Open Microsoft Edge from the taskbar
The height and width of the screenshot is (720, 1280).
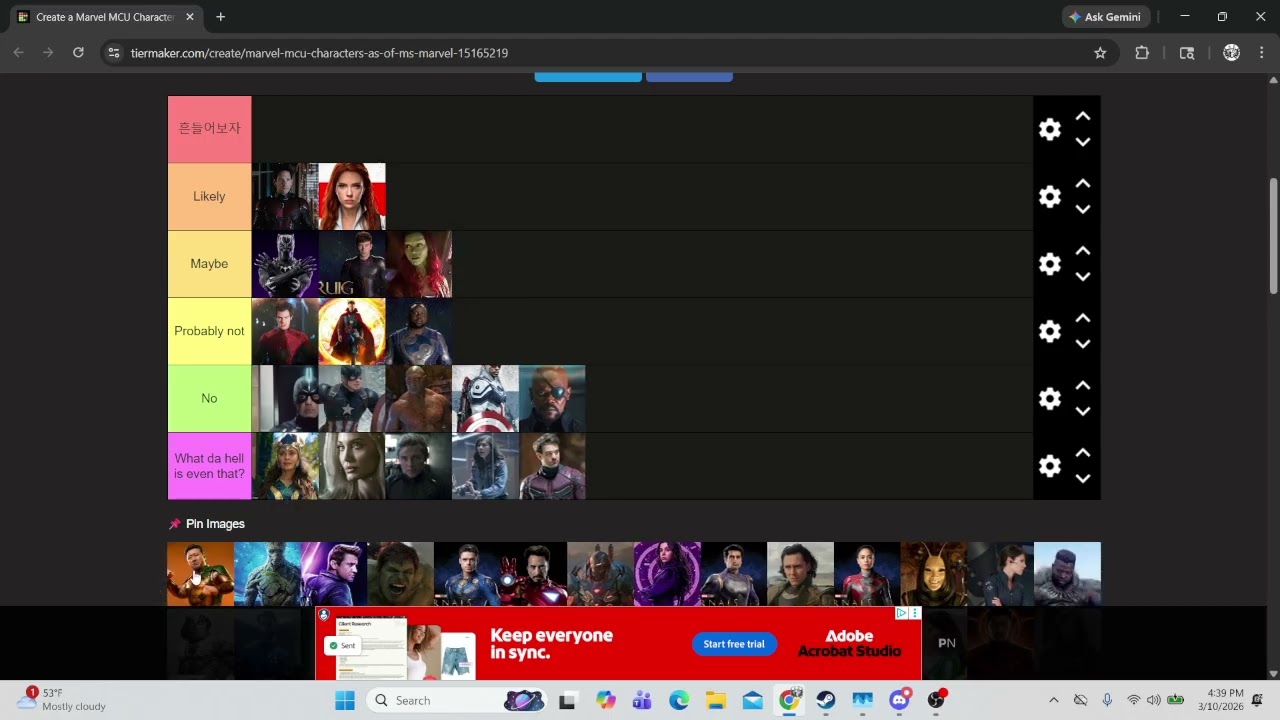(679, 700)
